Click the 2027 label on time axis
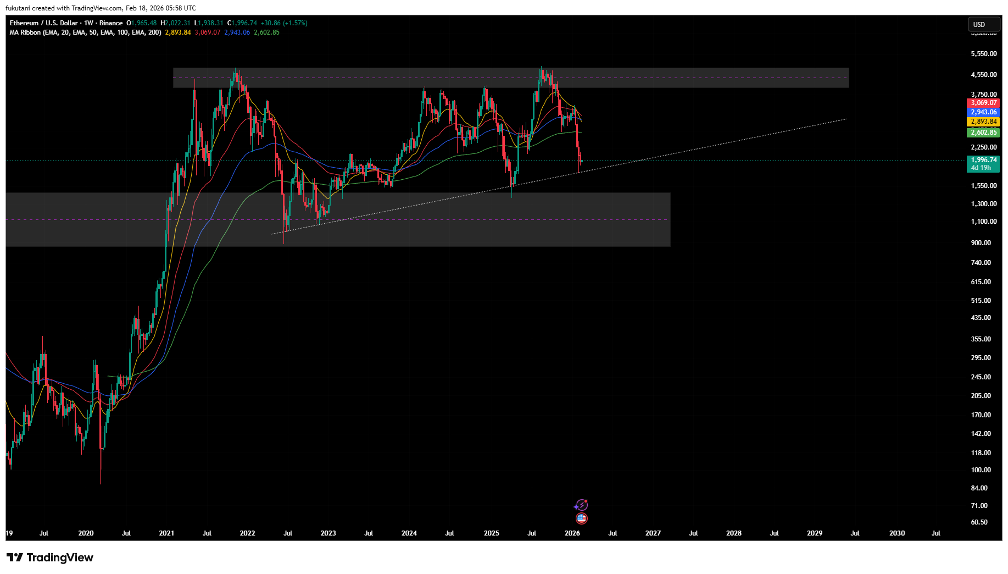 [x=652, y=534]
